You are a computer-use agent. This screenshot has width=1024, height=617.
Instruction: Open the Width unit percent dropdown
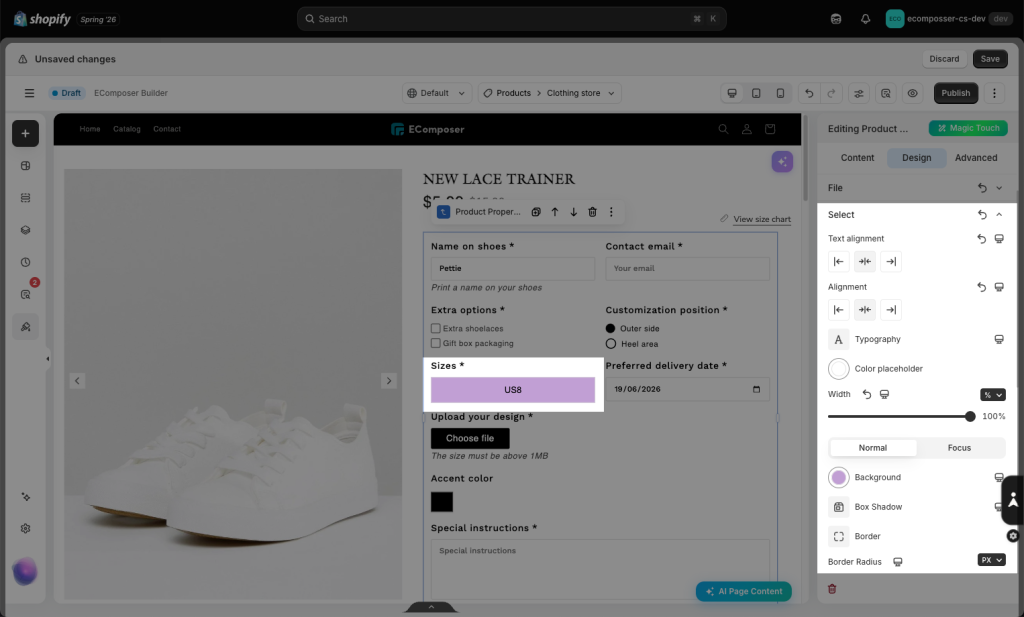coord(993,394)
